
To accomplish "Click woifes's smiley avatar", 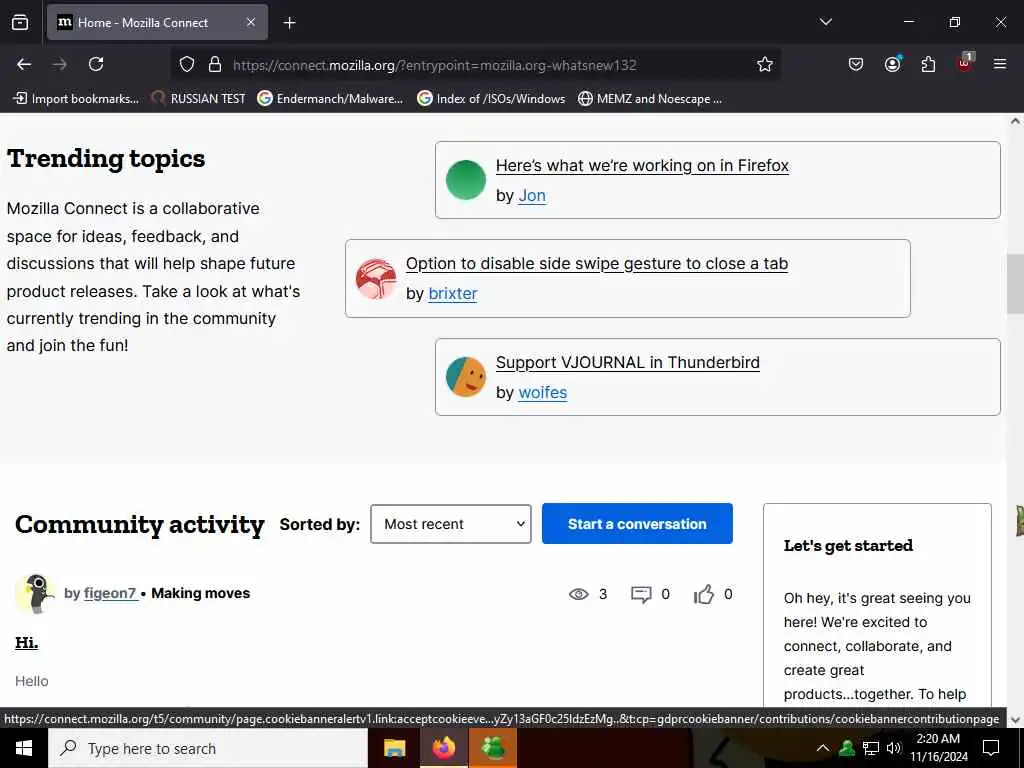I will 466,377.
